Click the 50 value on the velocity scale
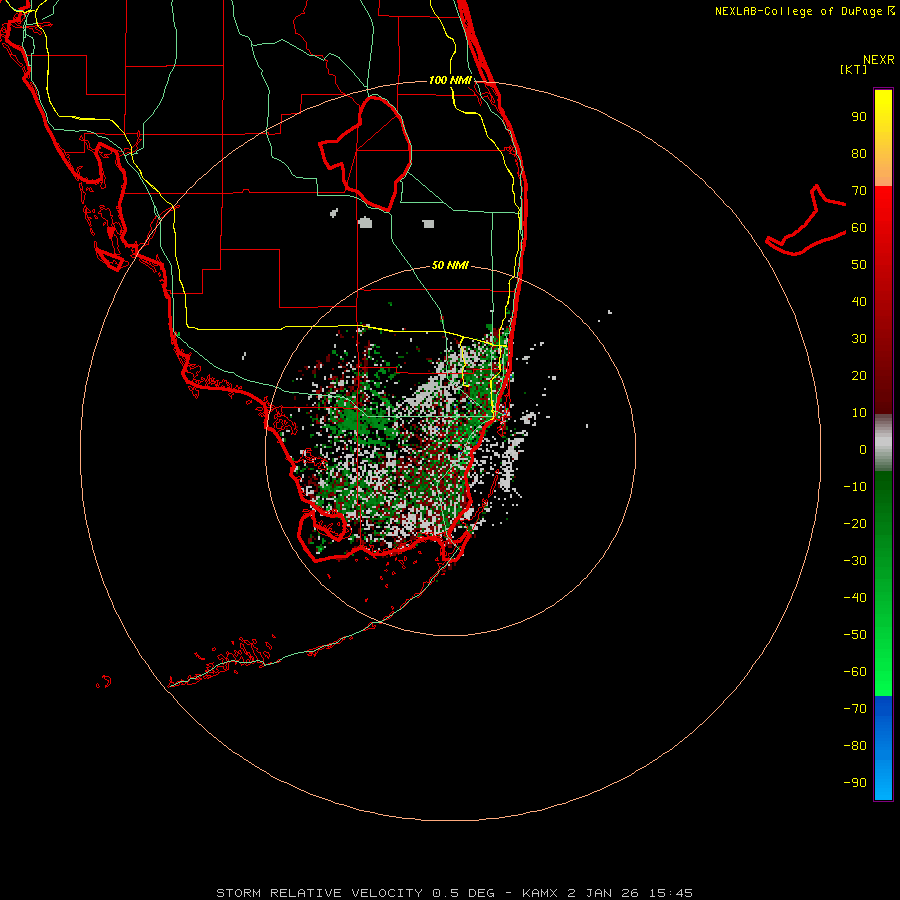 [859, 265]
